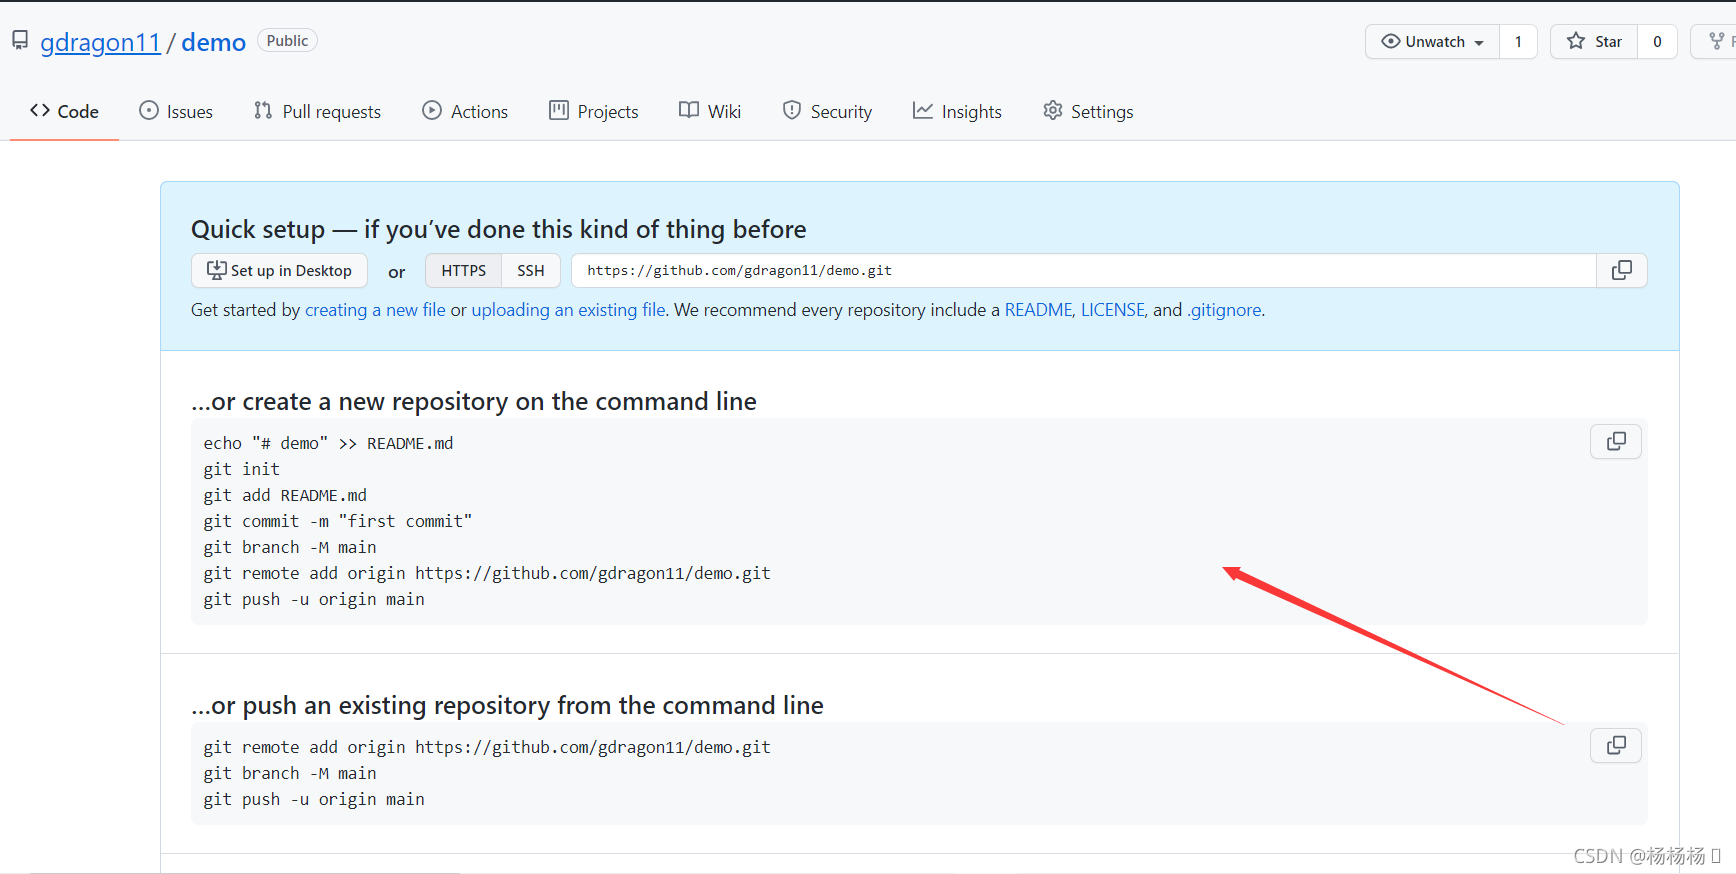
Task: Click the Public visibility badge
Action: [x=287, y=41]
